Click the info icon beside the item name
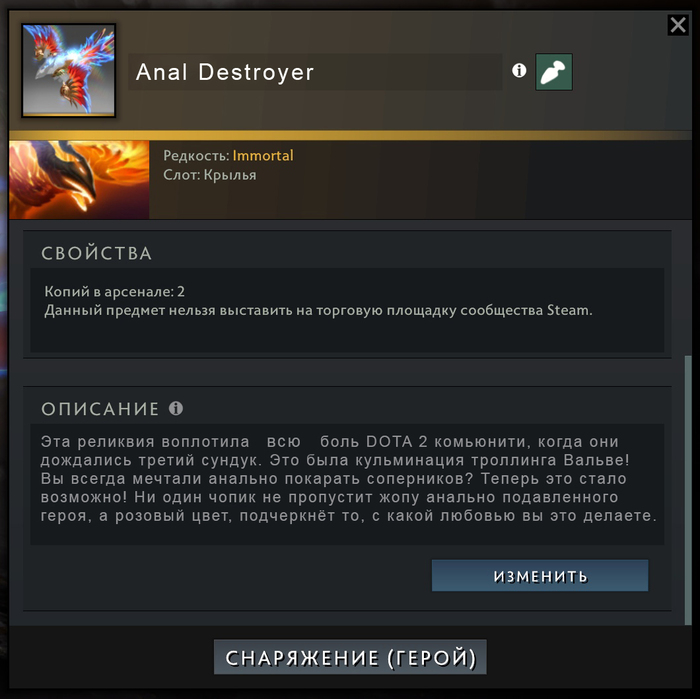The height and width of the screenshot is (699, 700). click(x=519, y=71)
